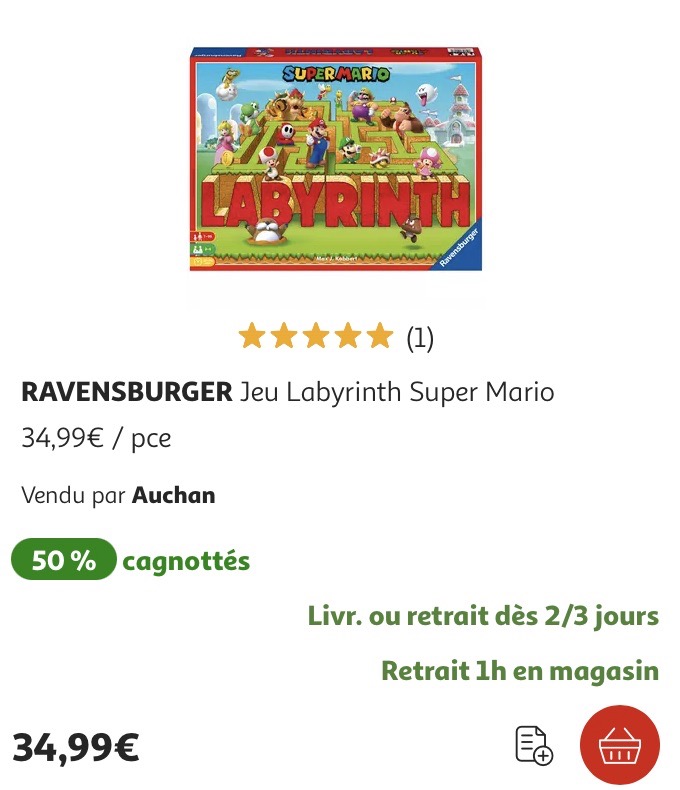This screenshot has width=680, height=790.
Task: Click the fifth rating star
Action: click(380, 337)
